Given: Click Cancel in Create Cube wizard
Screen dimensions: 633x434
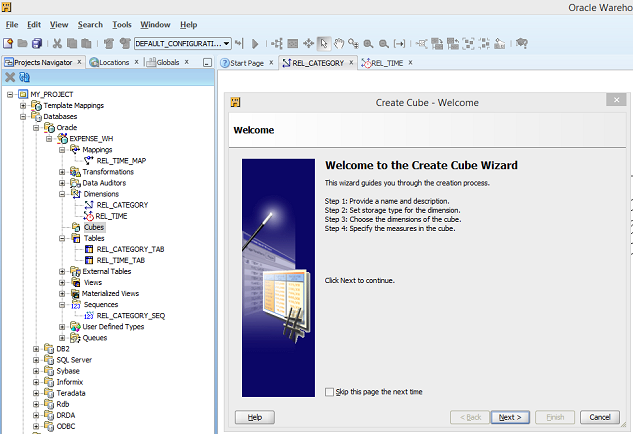Looking at the screenshot, I should (x=599, y=417).
